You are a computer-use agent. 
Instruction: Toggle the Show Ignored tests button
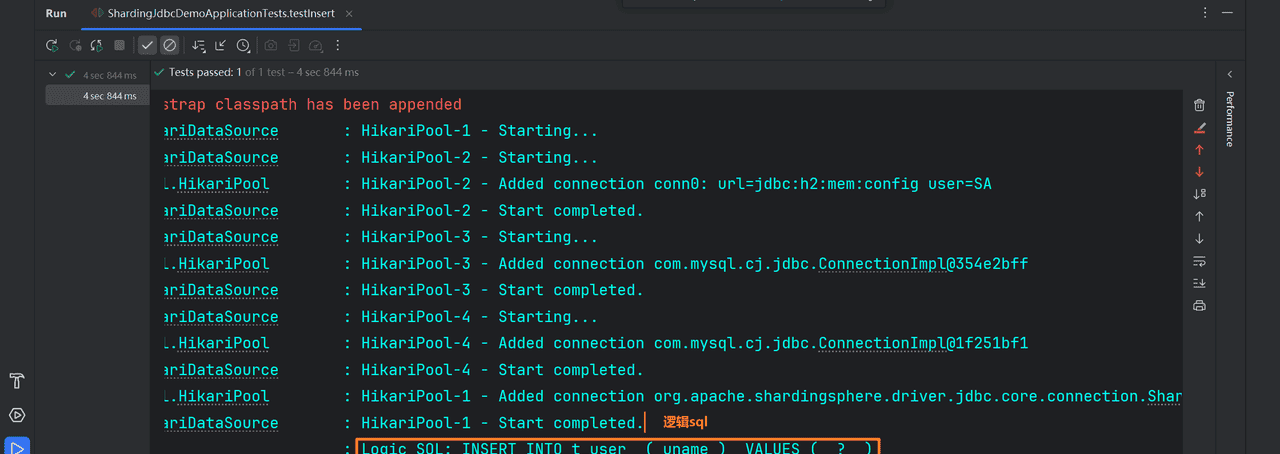[x=170, y=46]
